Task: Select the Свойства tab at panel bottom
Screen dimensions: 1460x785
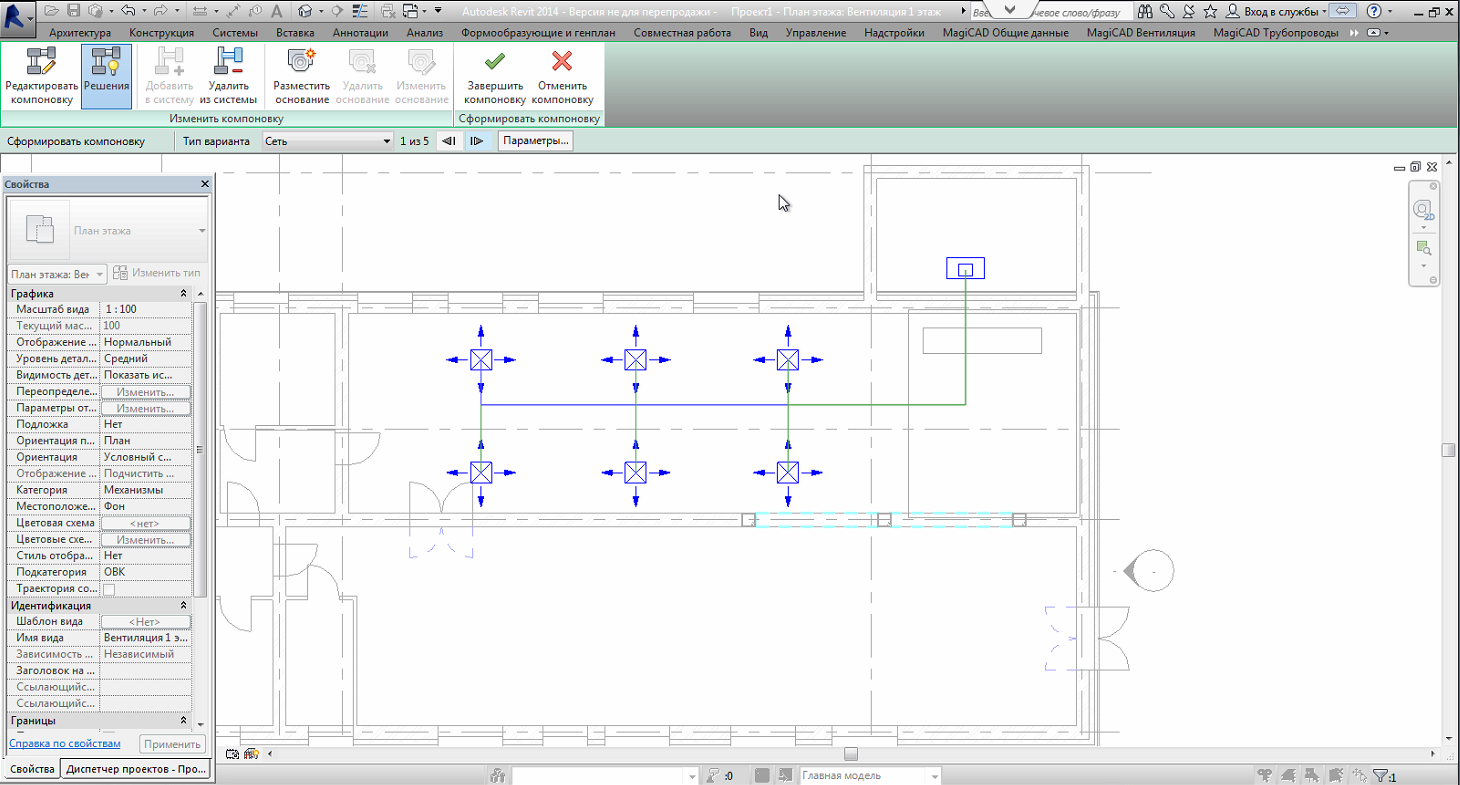Action: [31, 769]
